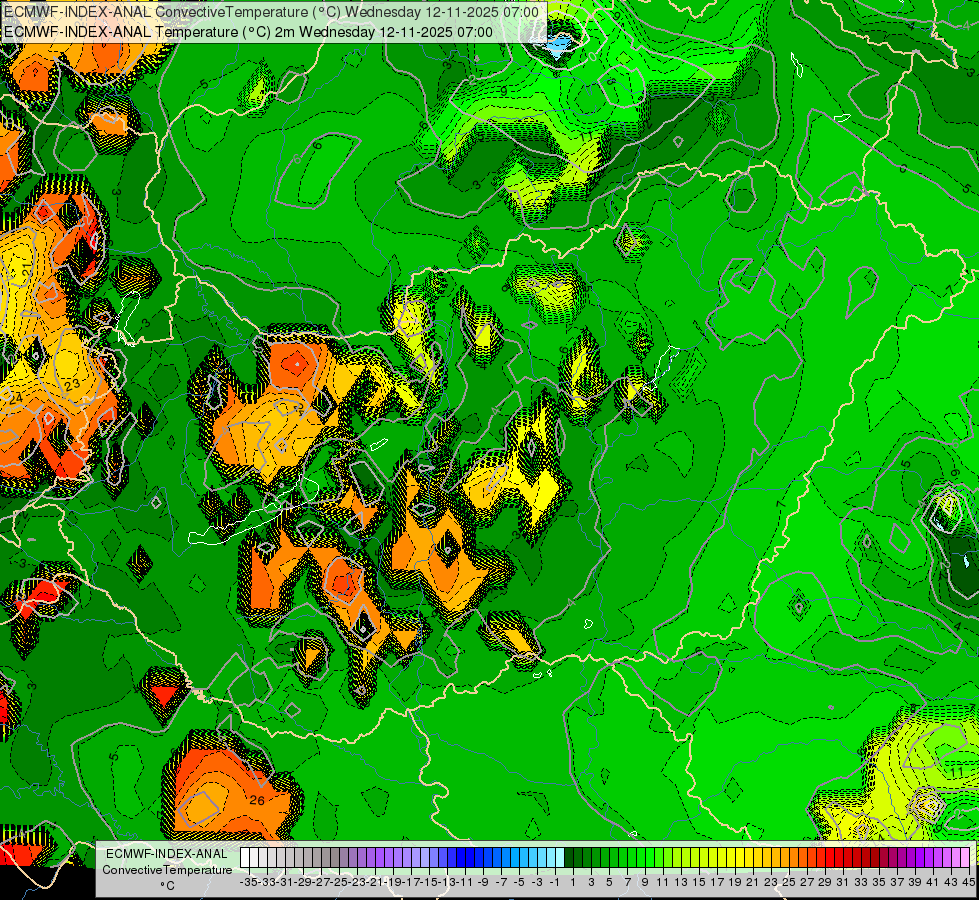Viewport: 979px width, 900px height.
Task: Click the '25' legend scale label
Action: coord(789,882)
